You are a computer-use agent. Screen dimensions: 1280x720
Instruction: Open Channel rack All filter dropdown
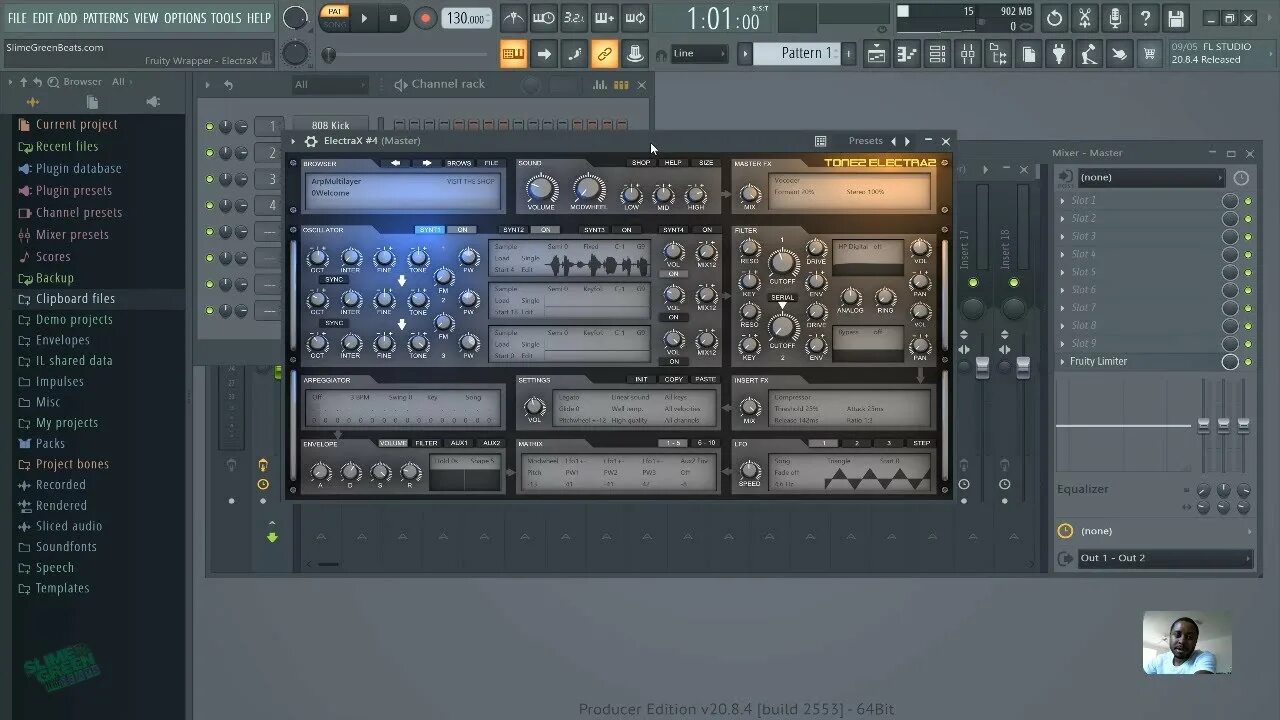[x=330, y=85]
